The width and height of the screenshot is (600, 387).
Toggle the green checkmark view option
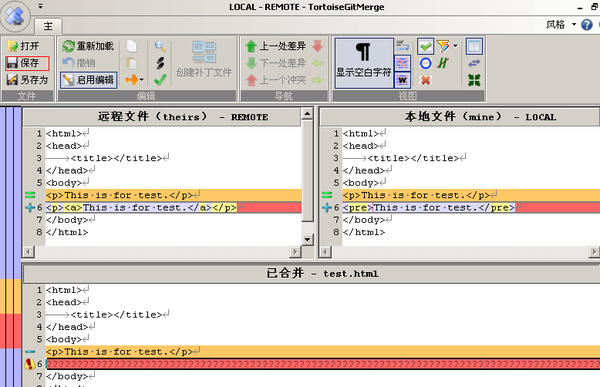point(426,46)
